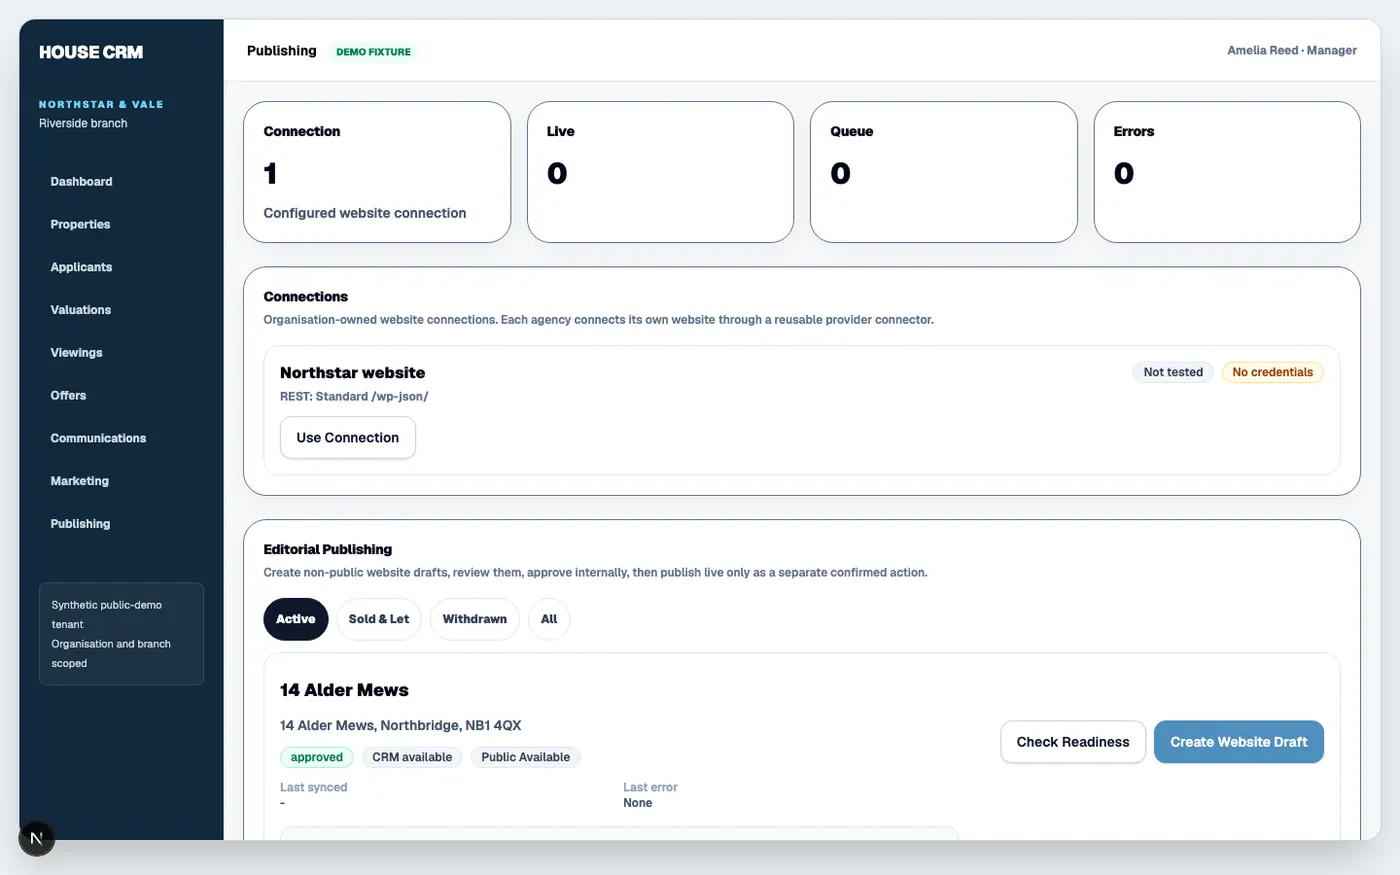The height and width of the screenshot is (875, 1400).
Task: Click the Northstar website connection name
Action: tap(352, 373)
